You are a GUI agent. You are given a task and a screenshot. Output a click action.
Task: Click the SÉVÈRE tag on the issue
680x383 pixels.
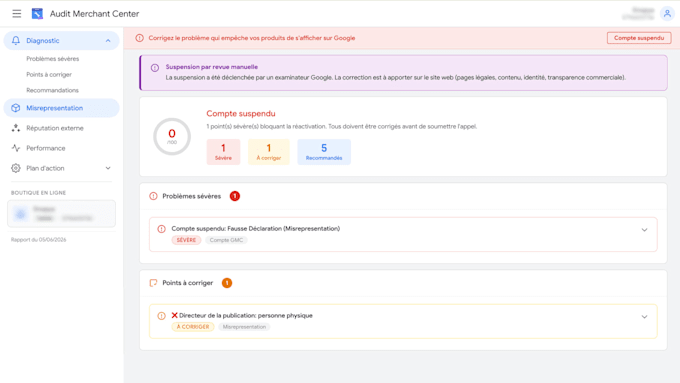pyautogui.click(x=186, y=240)
